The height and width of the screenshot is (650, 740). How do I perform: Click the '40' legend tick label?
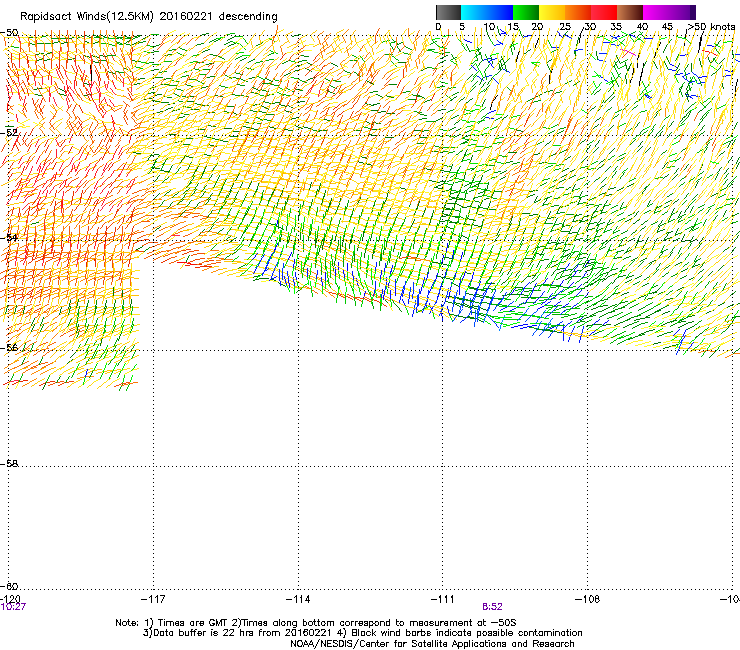642,27
